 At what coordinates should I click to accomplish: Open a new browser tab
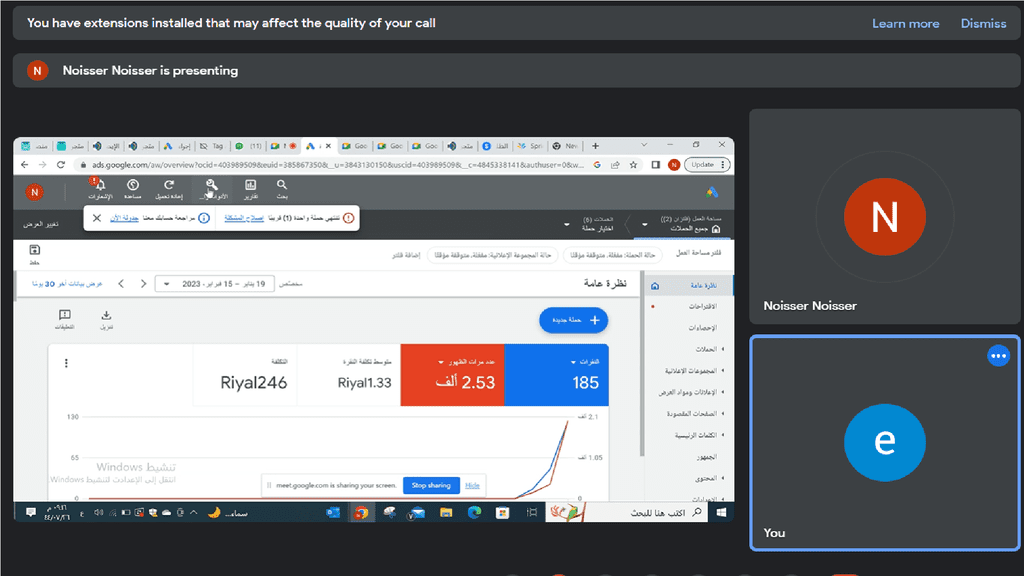click(595, 146)
